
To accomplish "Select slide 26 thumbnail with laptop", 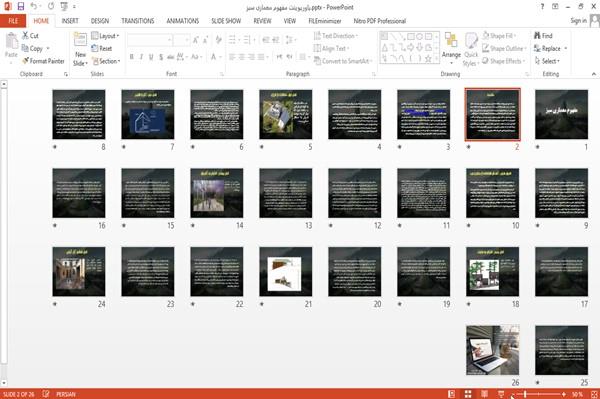I will pos(492,350).
